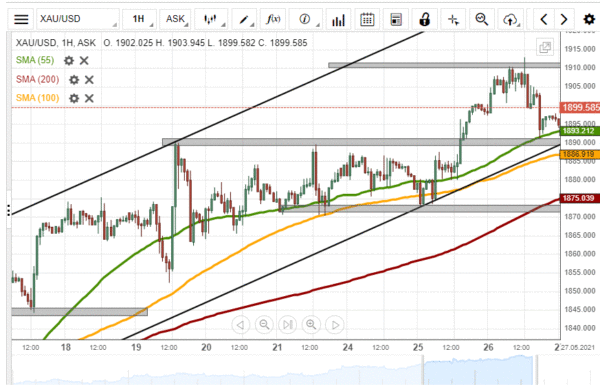Click the SMA (200) label
This screenshot has height=389, width=600.
pyautogui.click(x=38, y=79)
